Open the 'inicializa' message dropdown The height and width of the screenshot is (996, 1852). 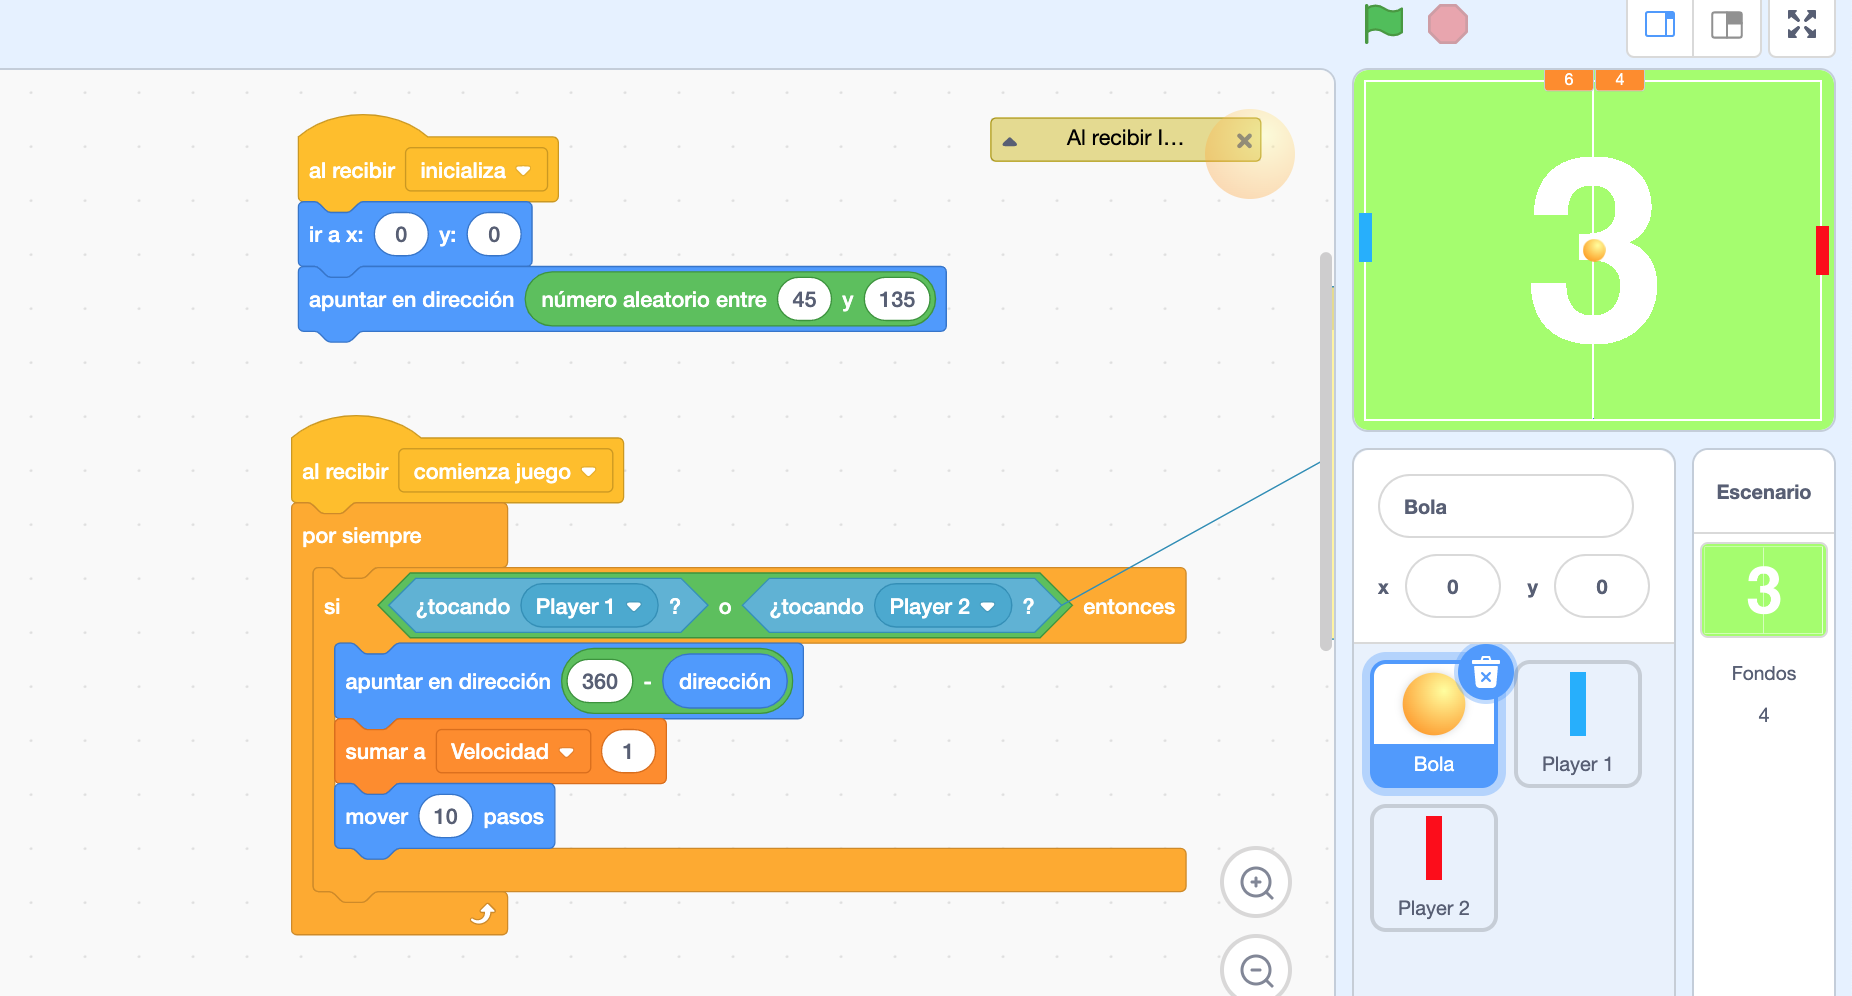[x=475, y=170]
